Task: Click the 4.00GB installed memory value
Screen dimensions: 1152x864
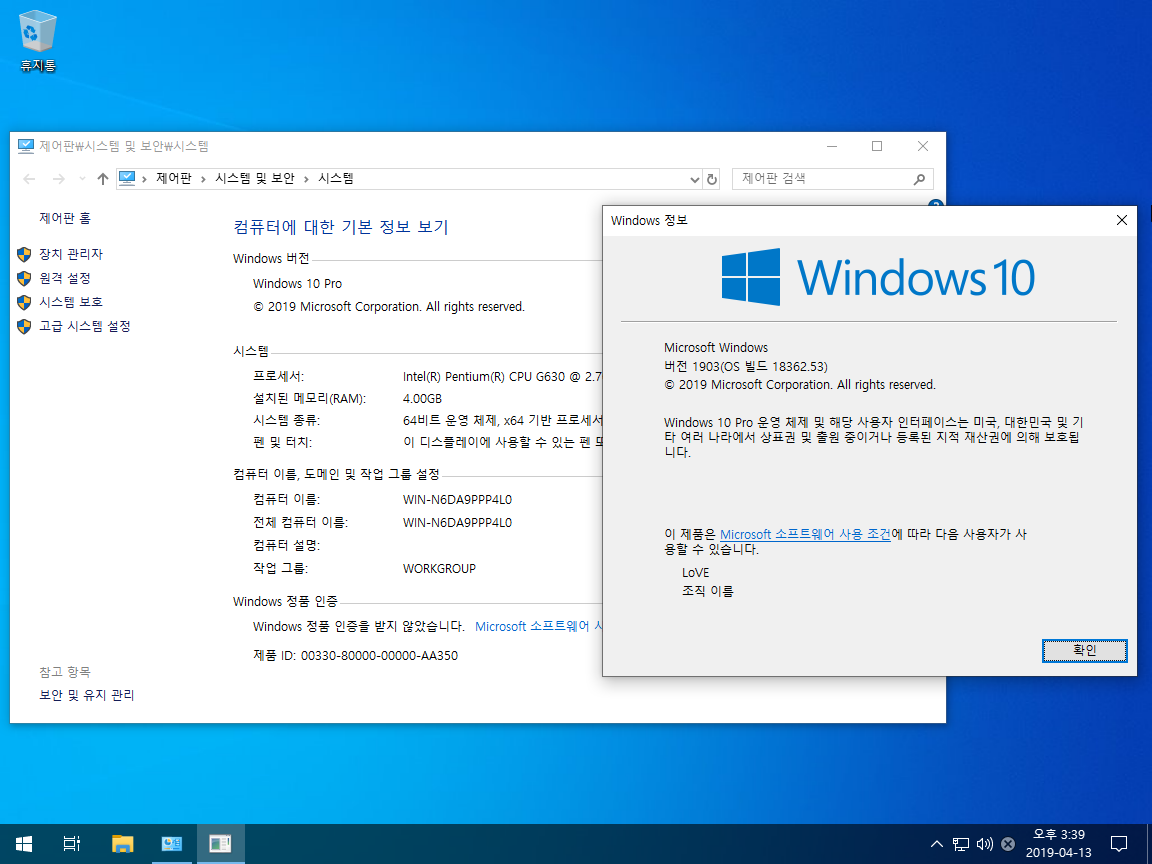Action: point(422,399)
